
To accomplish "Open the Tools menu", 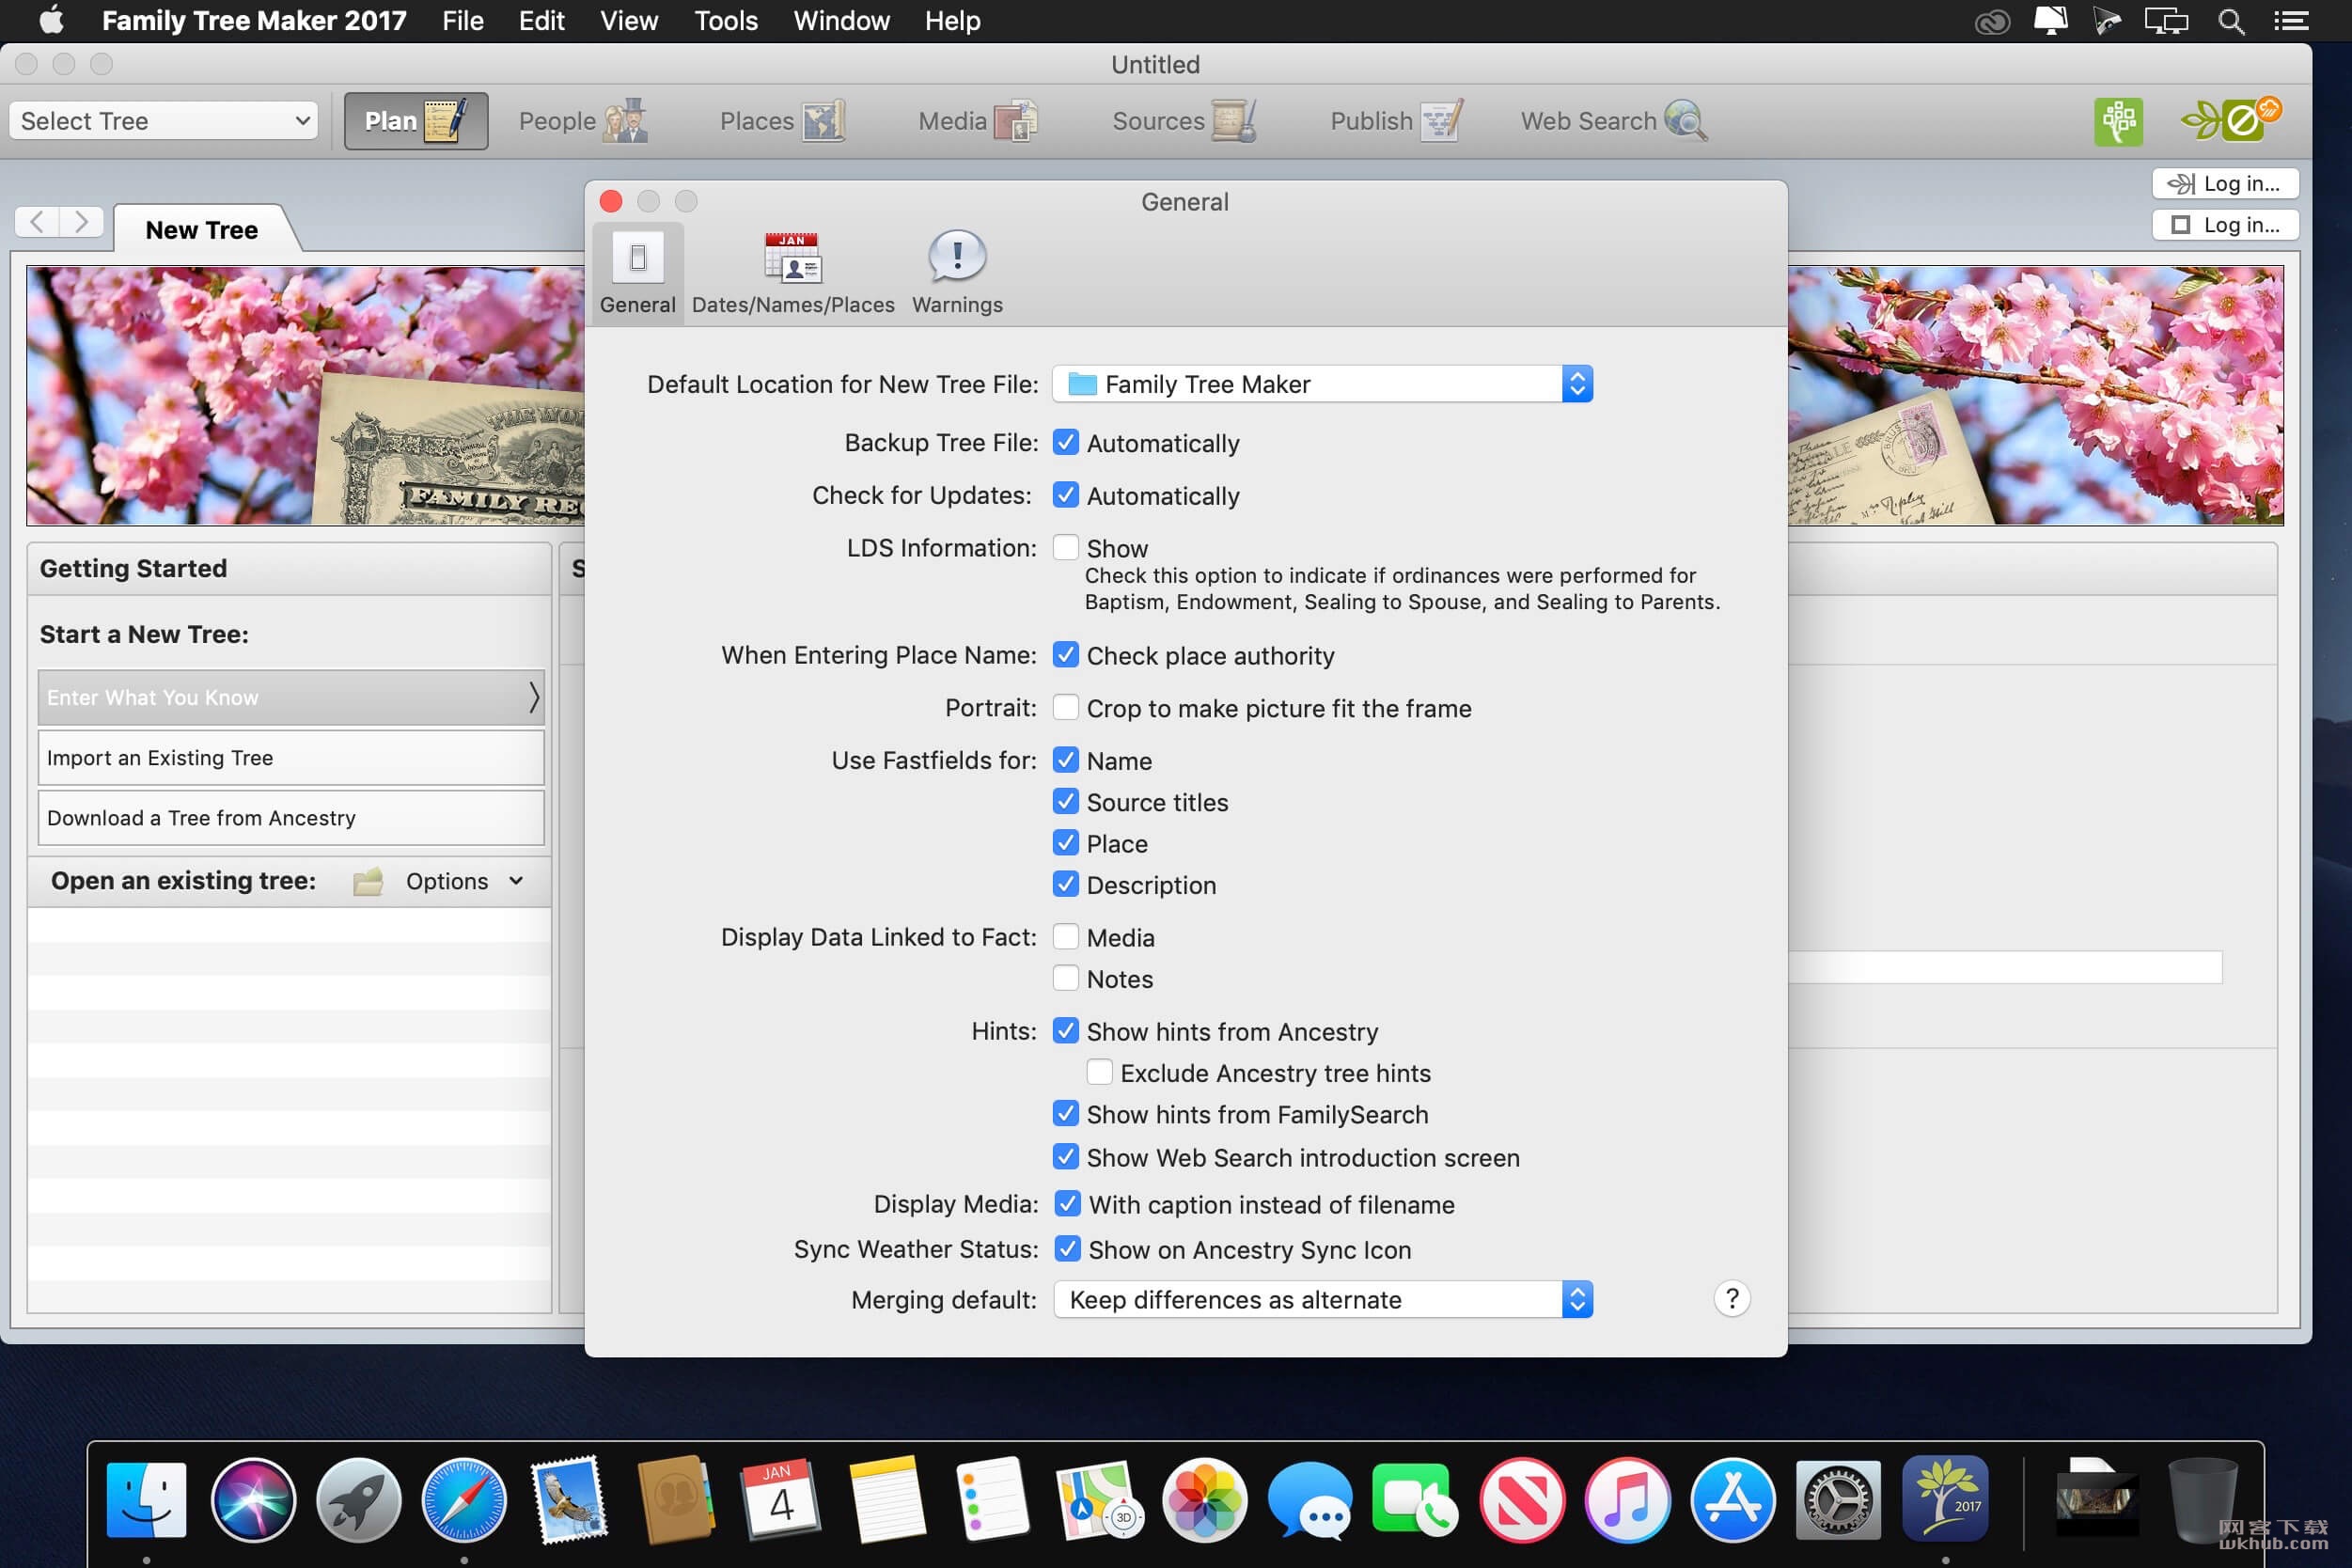I will [726, 21].
